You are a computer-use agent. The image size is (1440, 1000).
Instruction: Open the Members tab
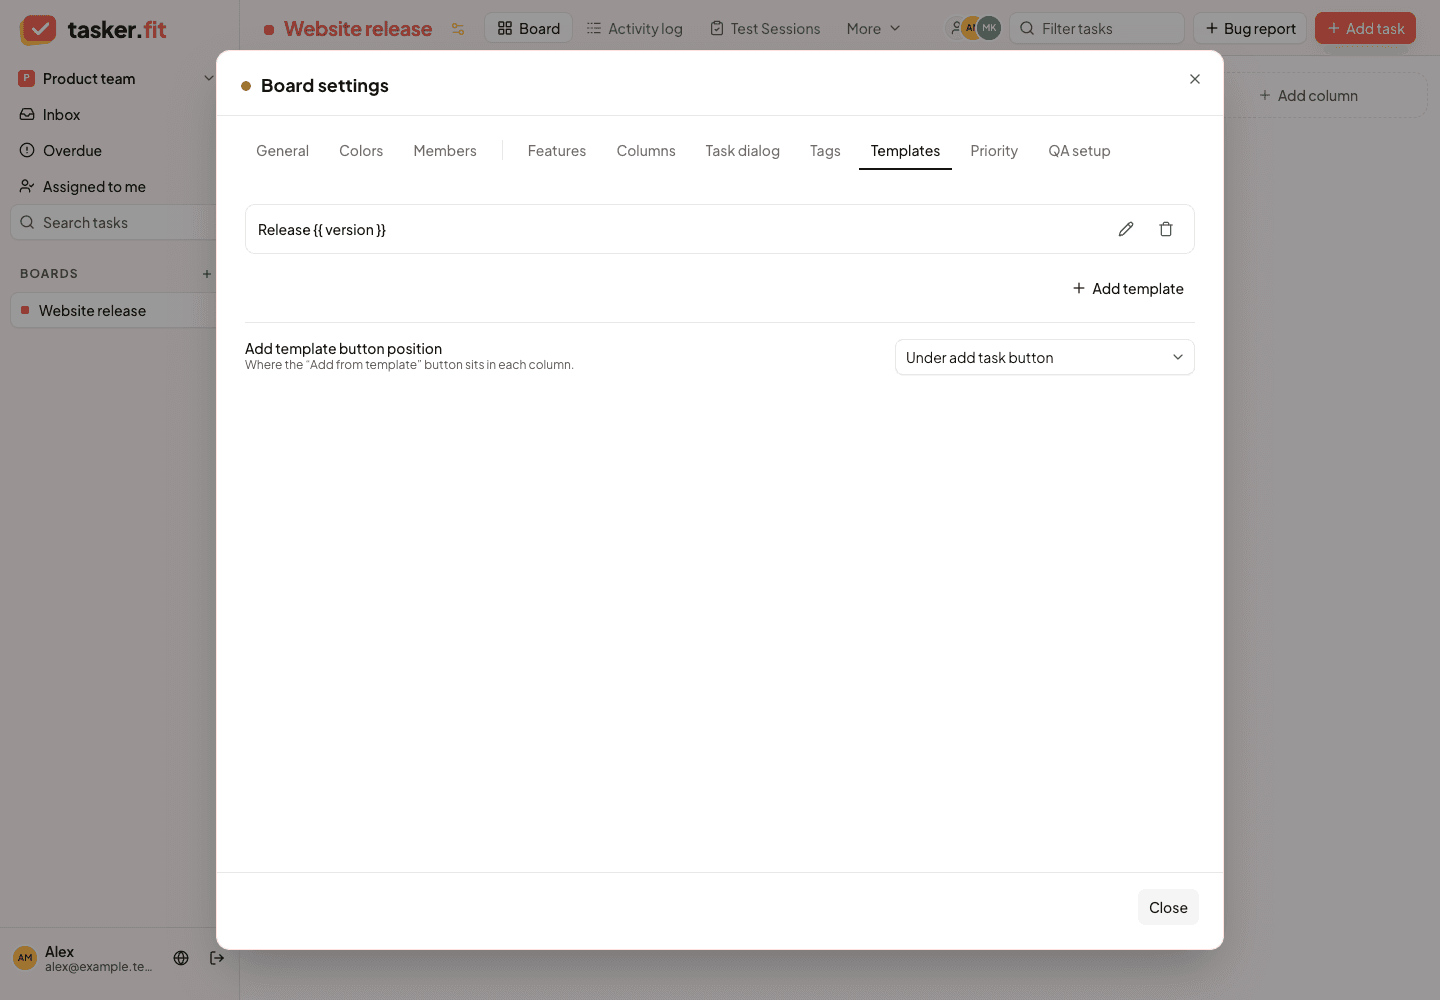(x=445, y=151)
